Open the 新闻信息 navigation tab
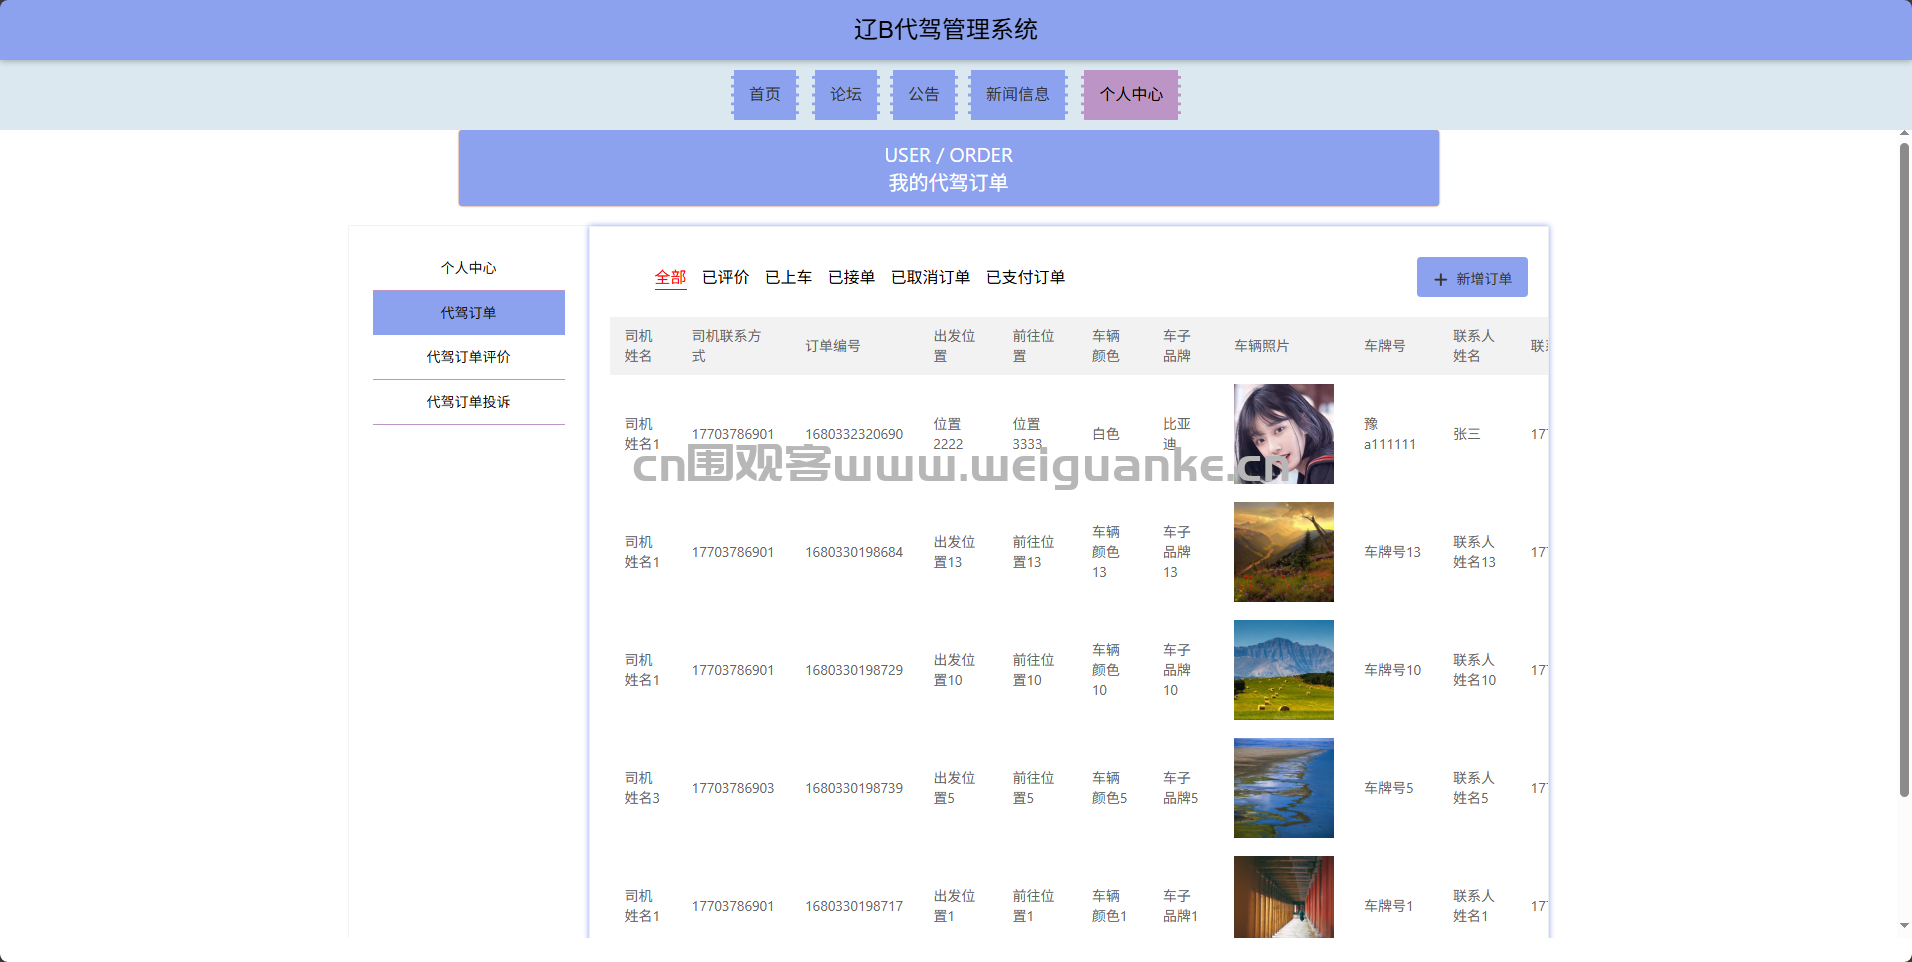The height and width of the screenshot is (962, 1912). (1018, 94)
